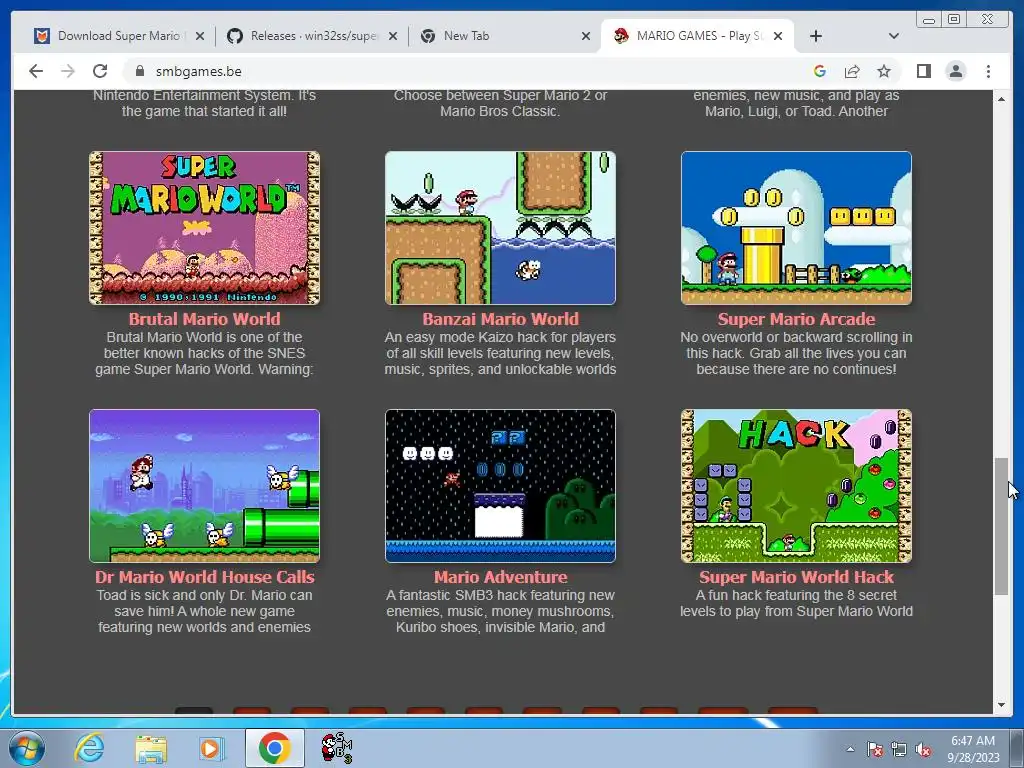
Task: Share this page via share icon
Action: 852,71
